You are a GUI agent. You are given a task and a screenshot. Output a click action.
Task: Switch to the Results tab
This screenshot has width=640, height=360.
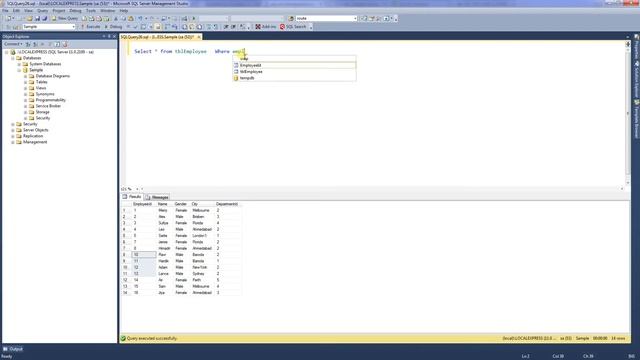(x=132, y=197)
